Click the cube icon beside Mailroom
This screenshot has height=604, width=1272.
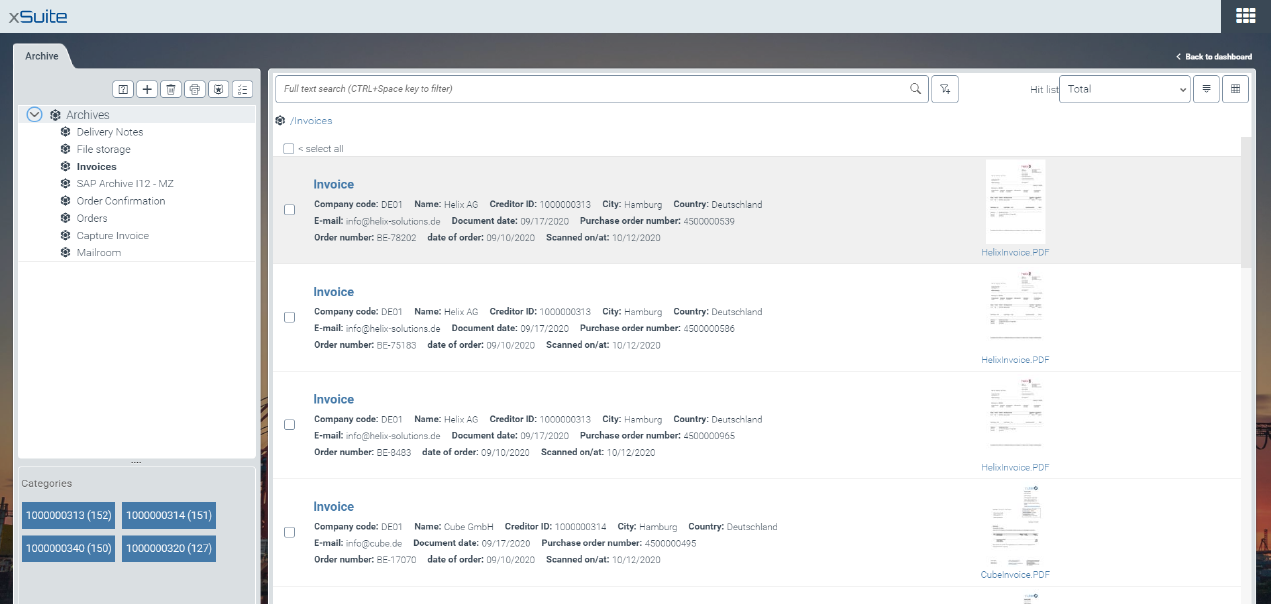click(x=65, y=253)
